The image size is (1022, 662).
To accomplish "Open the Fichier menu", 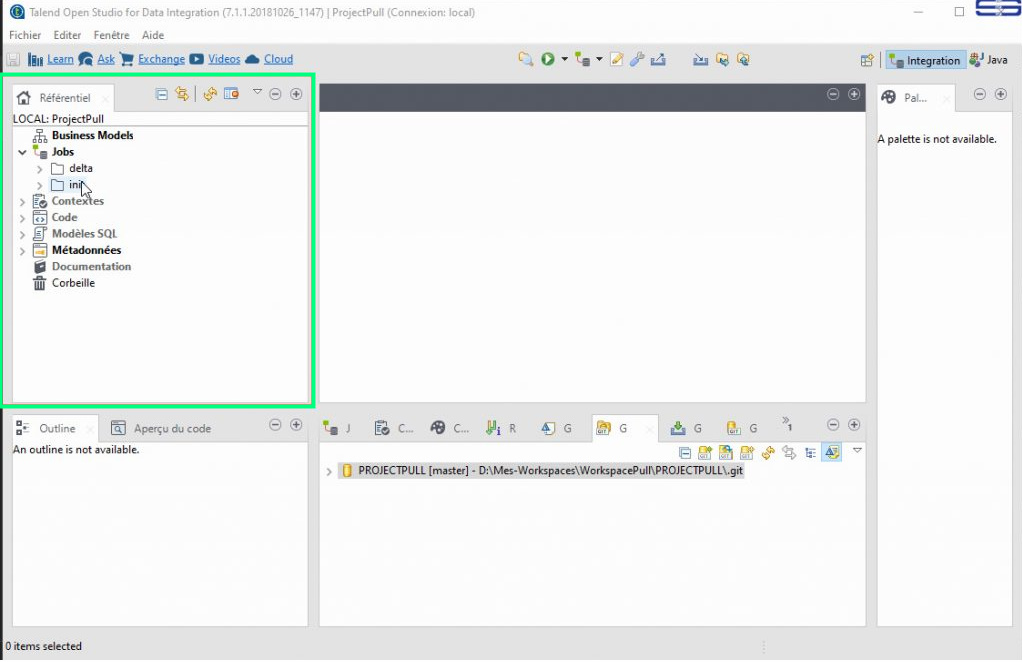I will tap(25, 35).
